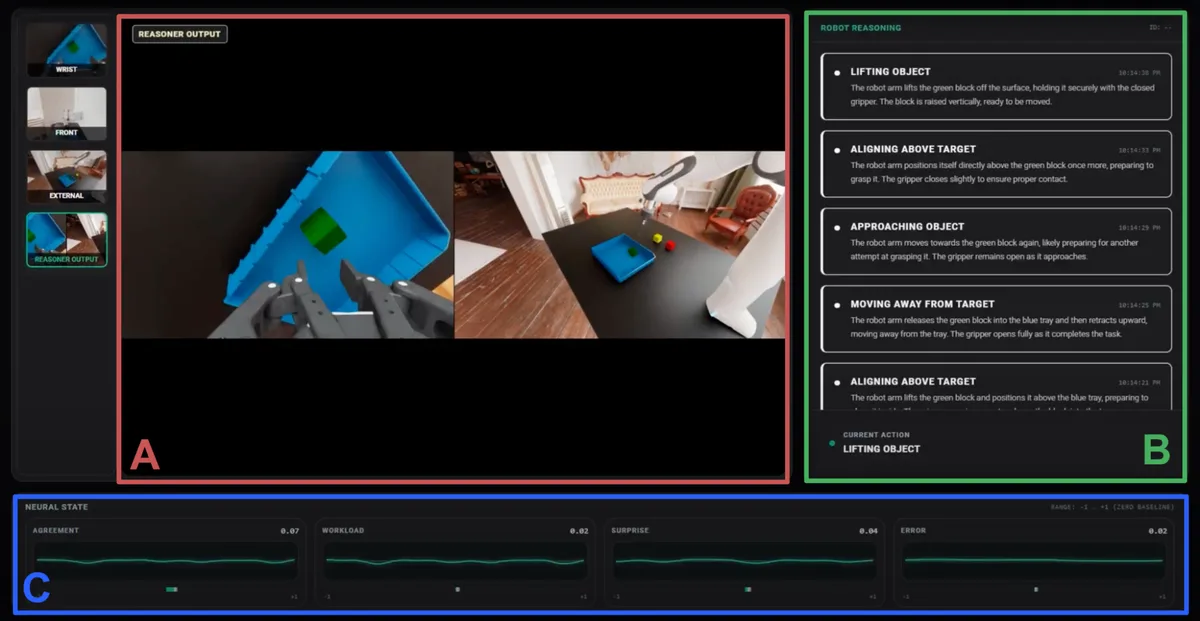Click the CURRENT ACTION status label

click(x=876, y=435)
